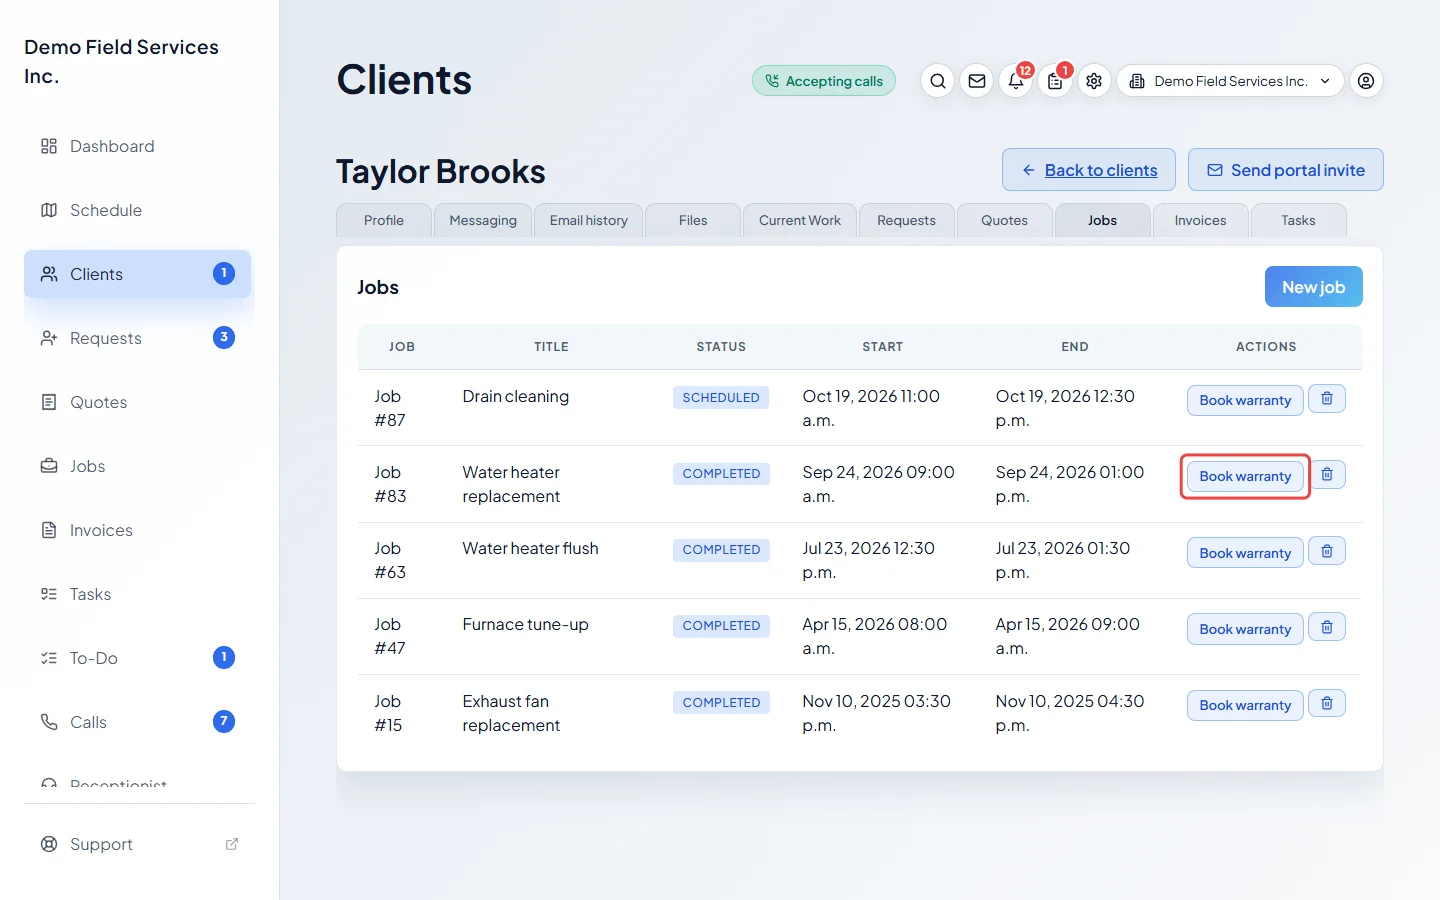
Task: Switch to the Profile tab
Action: pos(384,220)
